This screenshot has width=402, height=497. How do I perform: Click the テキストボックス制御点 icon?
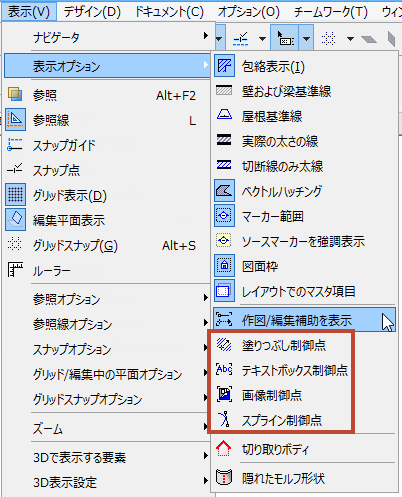[x=224, y=369]
